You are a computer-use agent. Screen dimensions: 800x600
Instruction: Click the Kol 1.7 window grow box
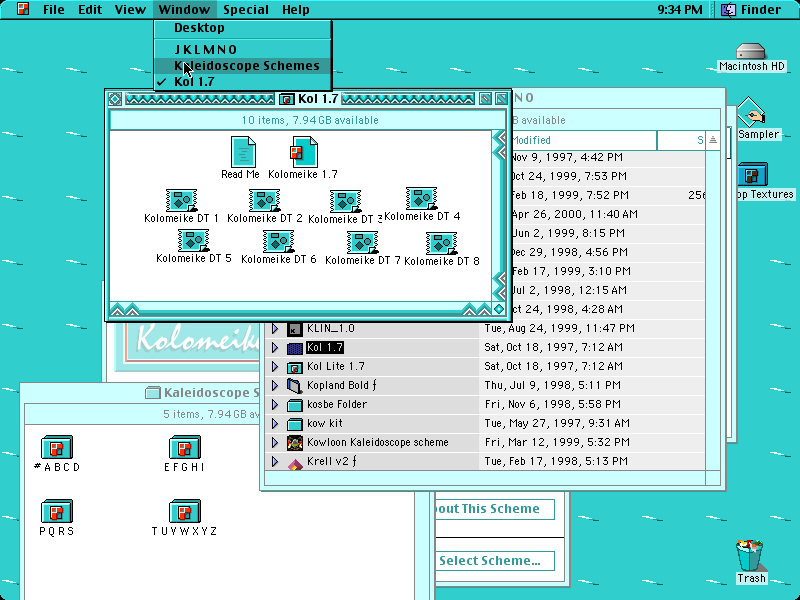pyautogui.click(x=499, y=309)
